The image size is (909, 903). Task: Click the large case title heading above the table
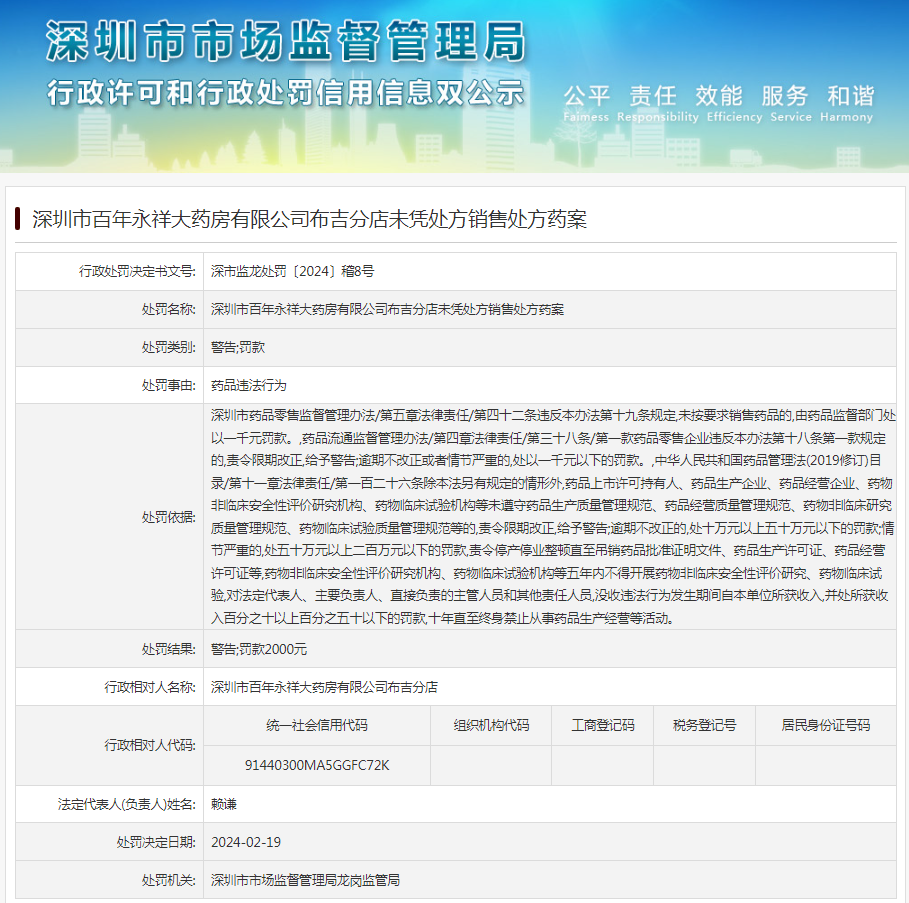309,219
